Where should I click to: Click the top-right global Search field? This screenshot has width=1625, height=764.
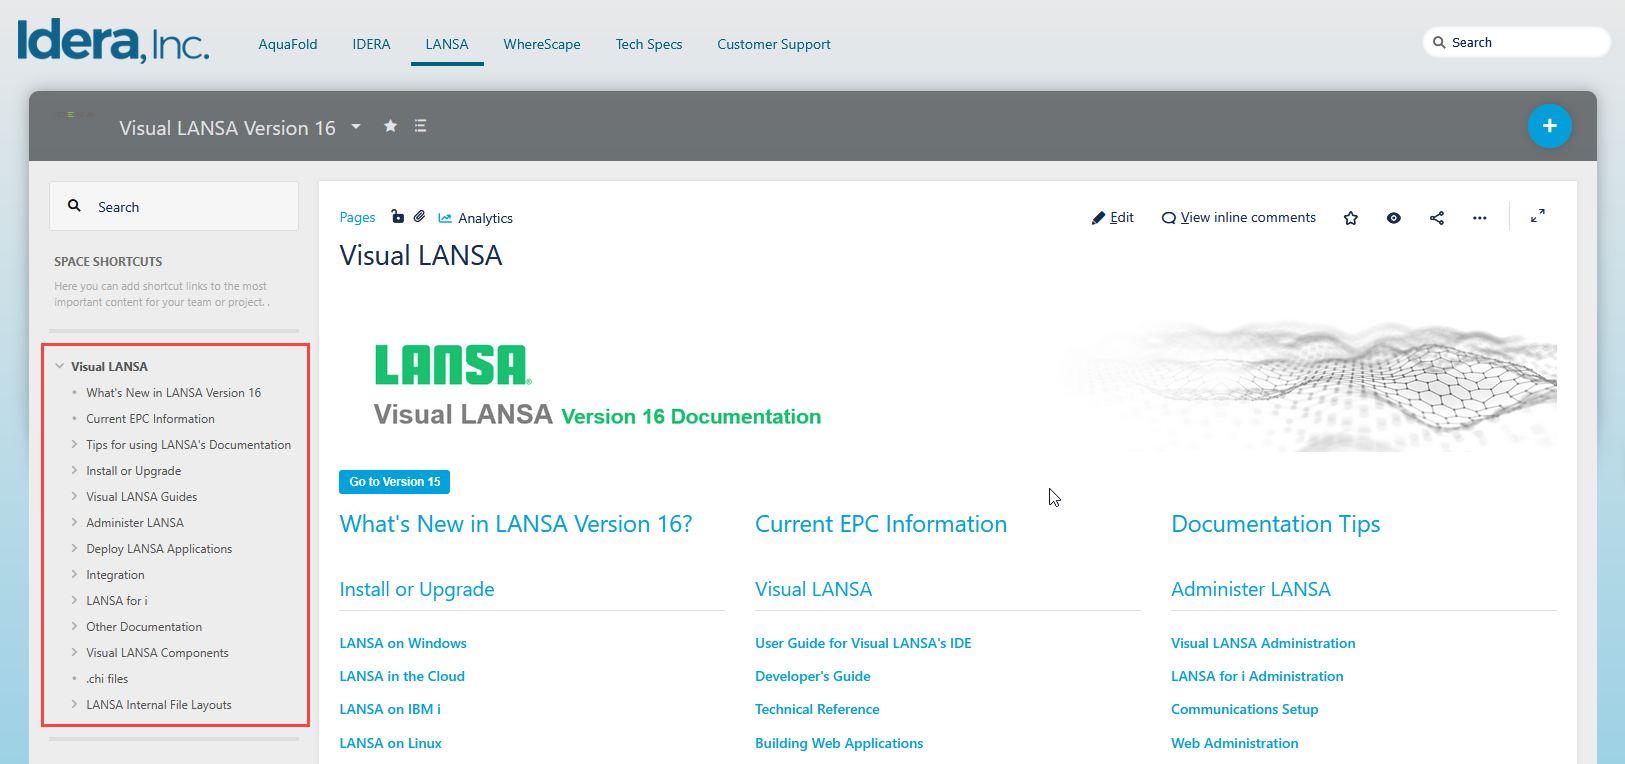point(1516,42)
